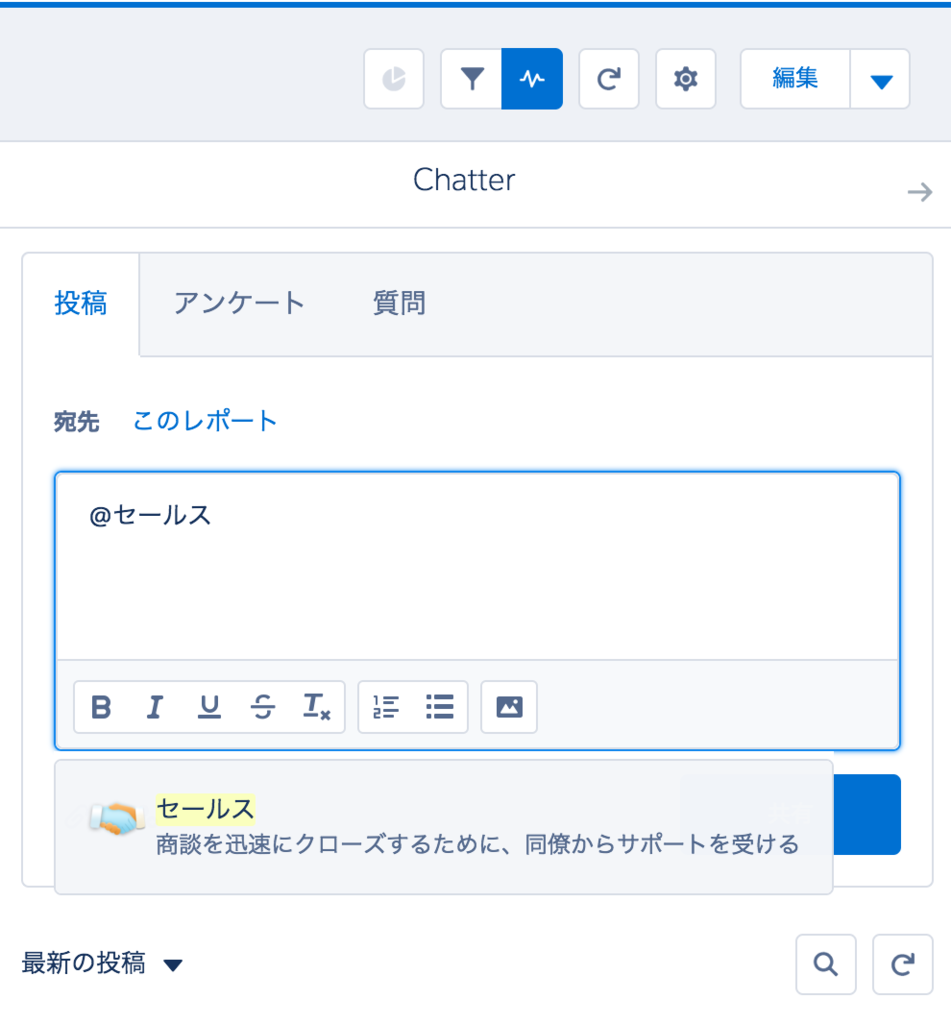Image resolution: width=951 pixels, height=1024 pixels.
Task: Apply bold formatting
Action: click(100, 706)
